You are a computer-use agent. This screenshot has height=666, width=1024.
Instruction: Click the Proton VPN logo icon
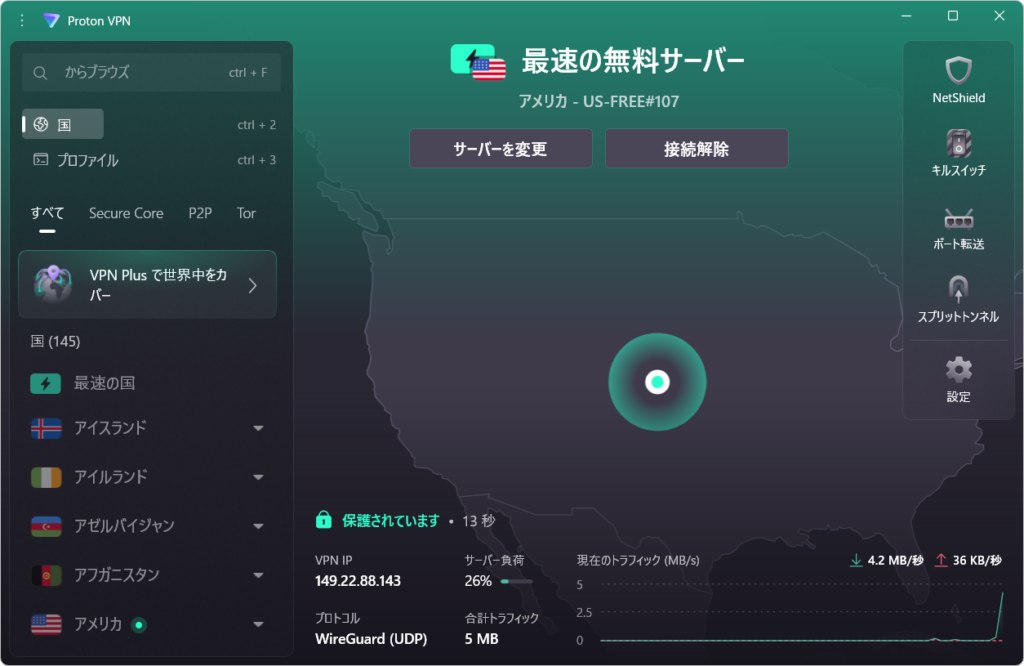pyautogui.click(x=51, y=21)
